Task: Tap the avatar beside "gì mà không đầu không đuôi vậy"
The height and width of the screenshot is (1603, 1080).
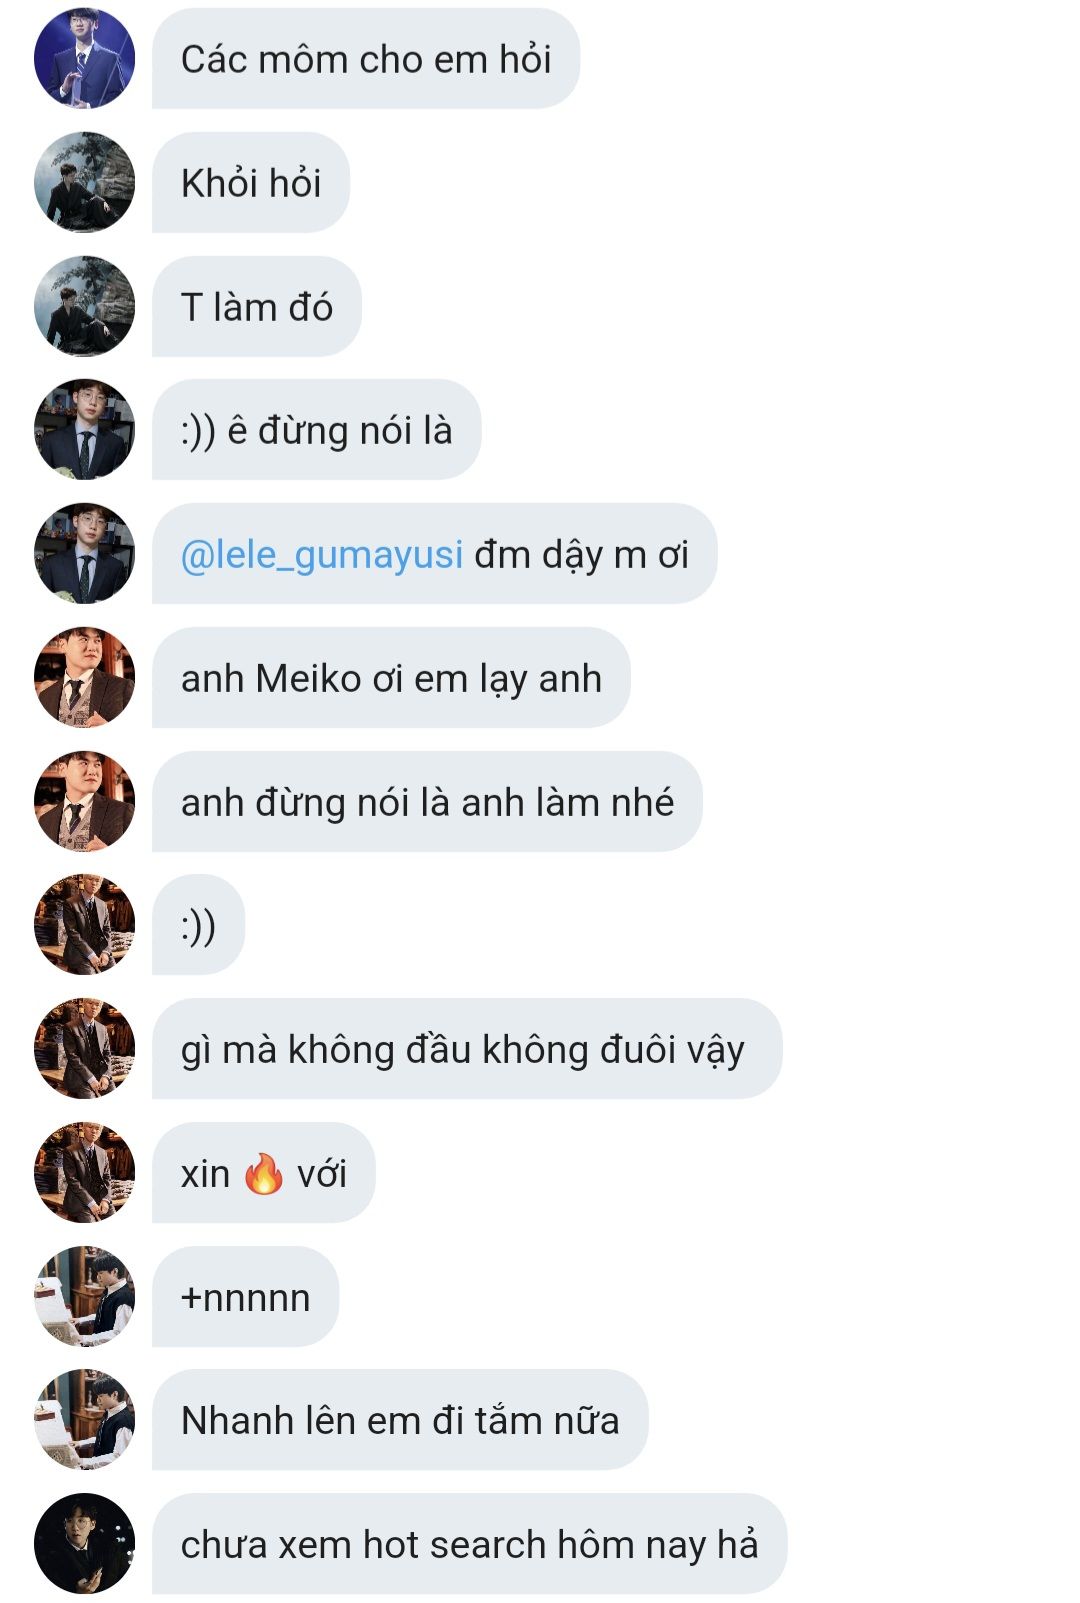Action: tap(84, 1048)
